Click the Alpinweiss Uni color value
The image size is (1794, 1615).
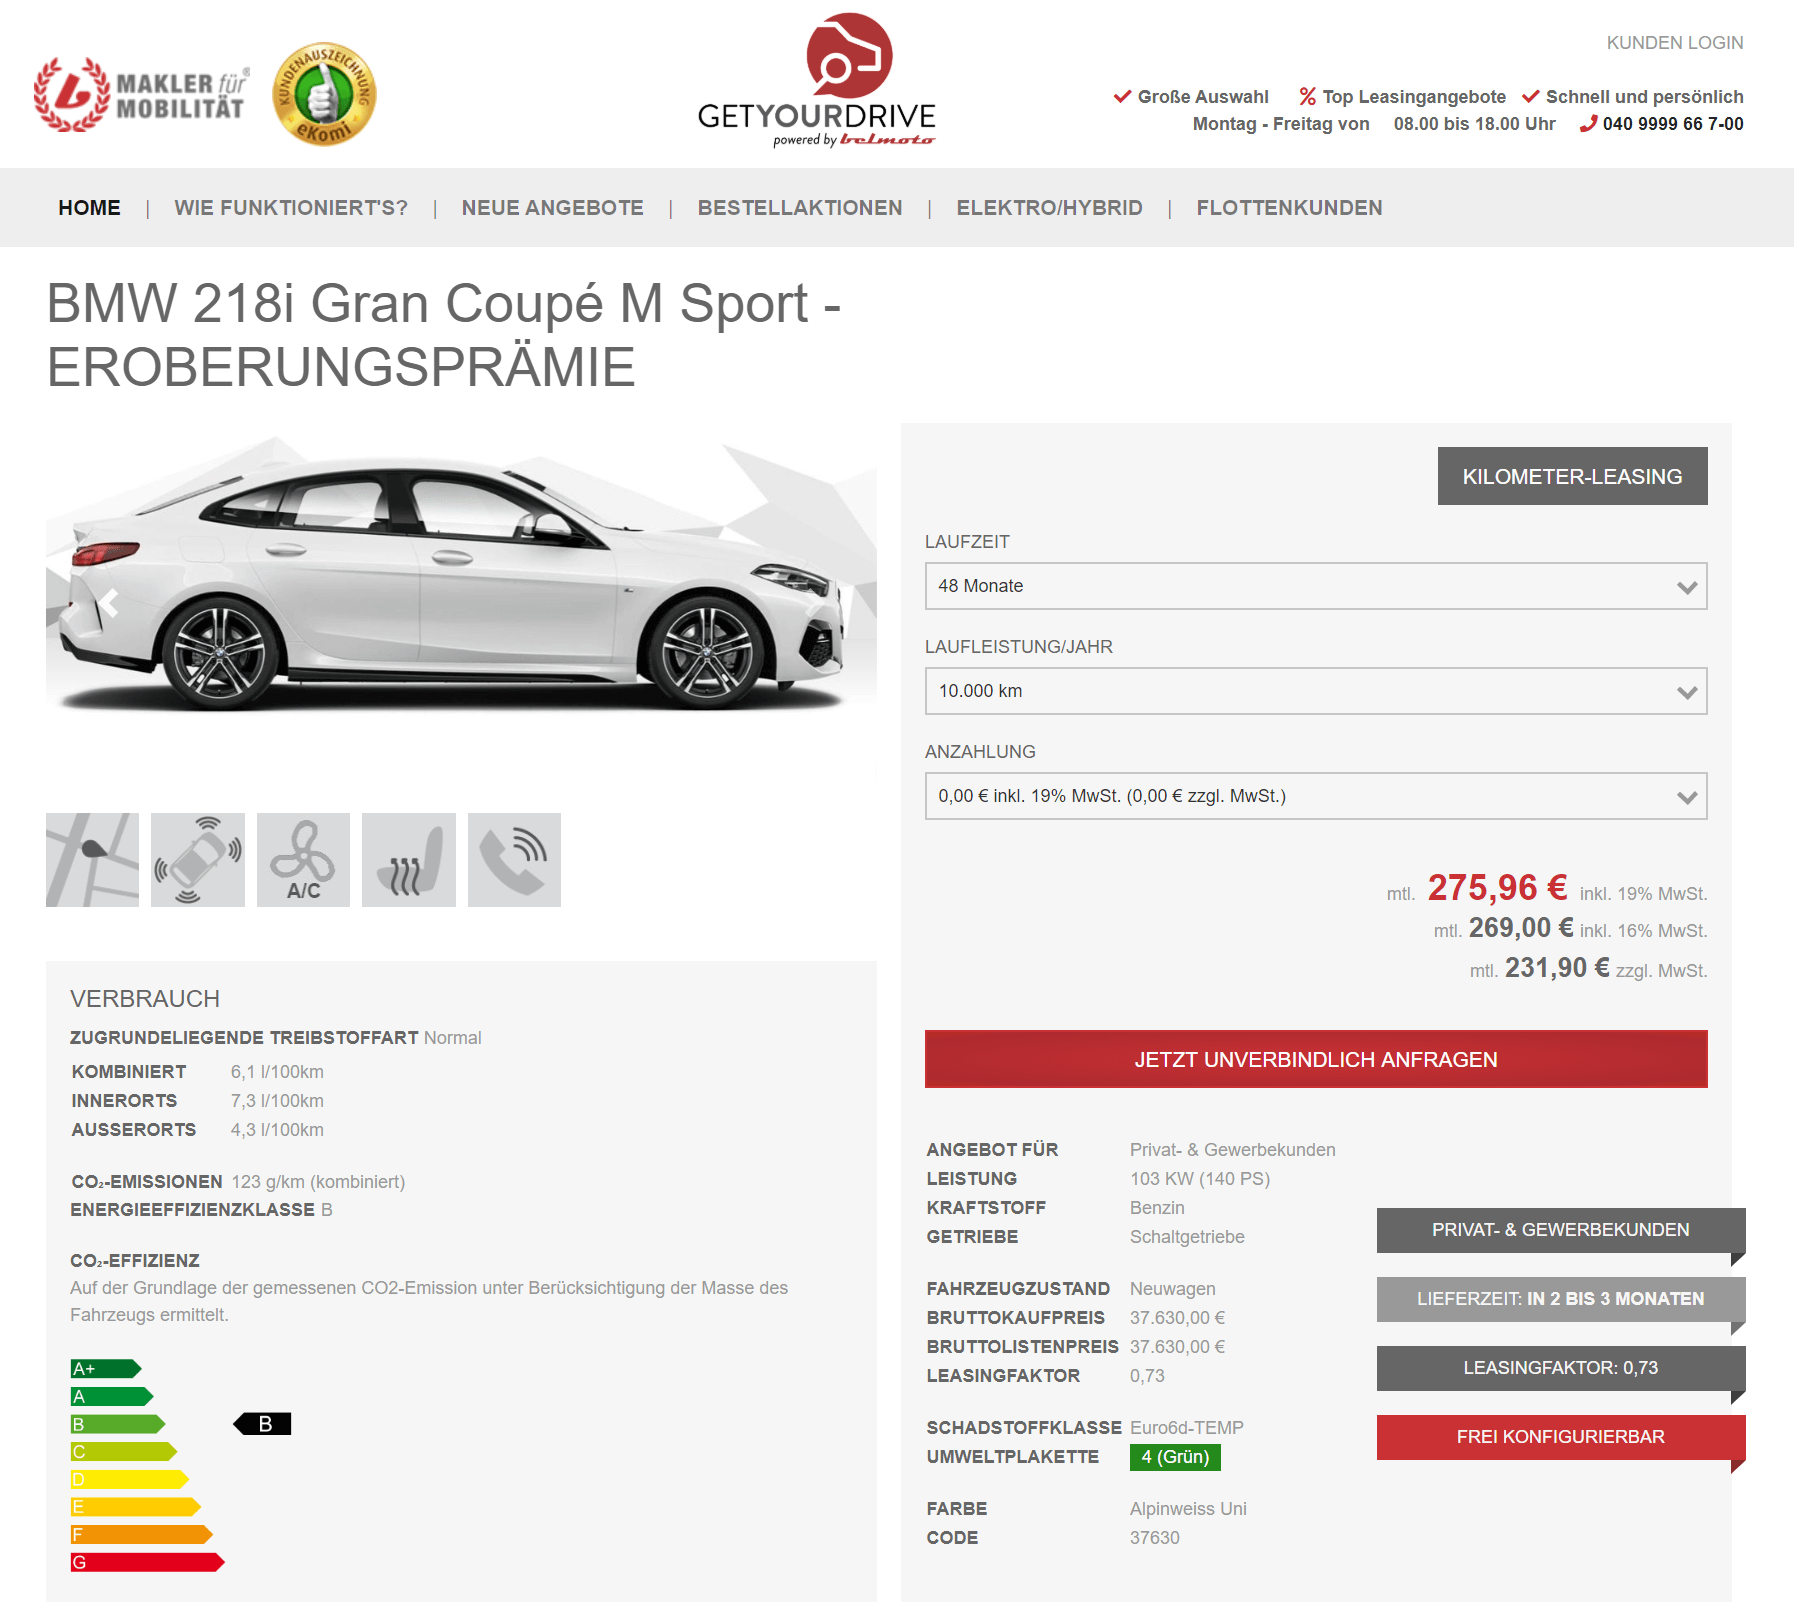tap(1188, 1509)
